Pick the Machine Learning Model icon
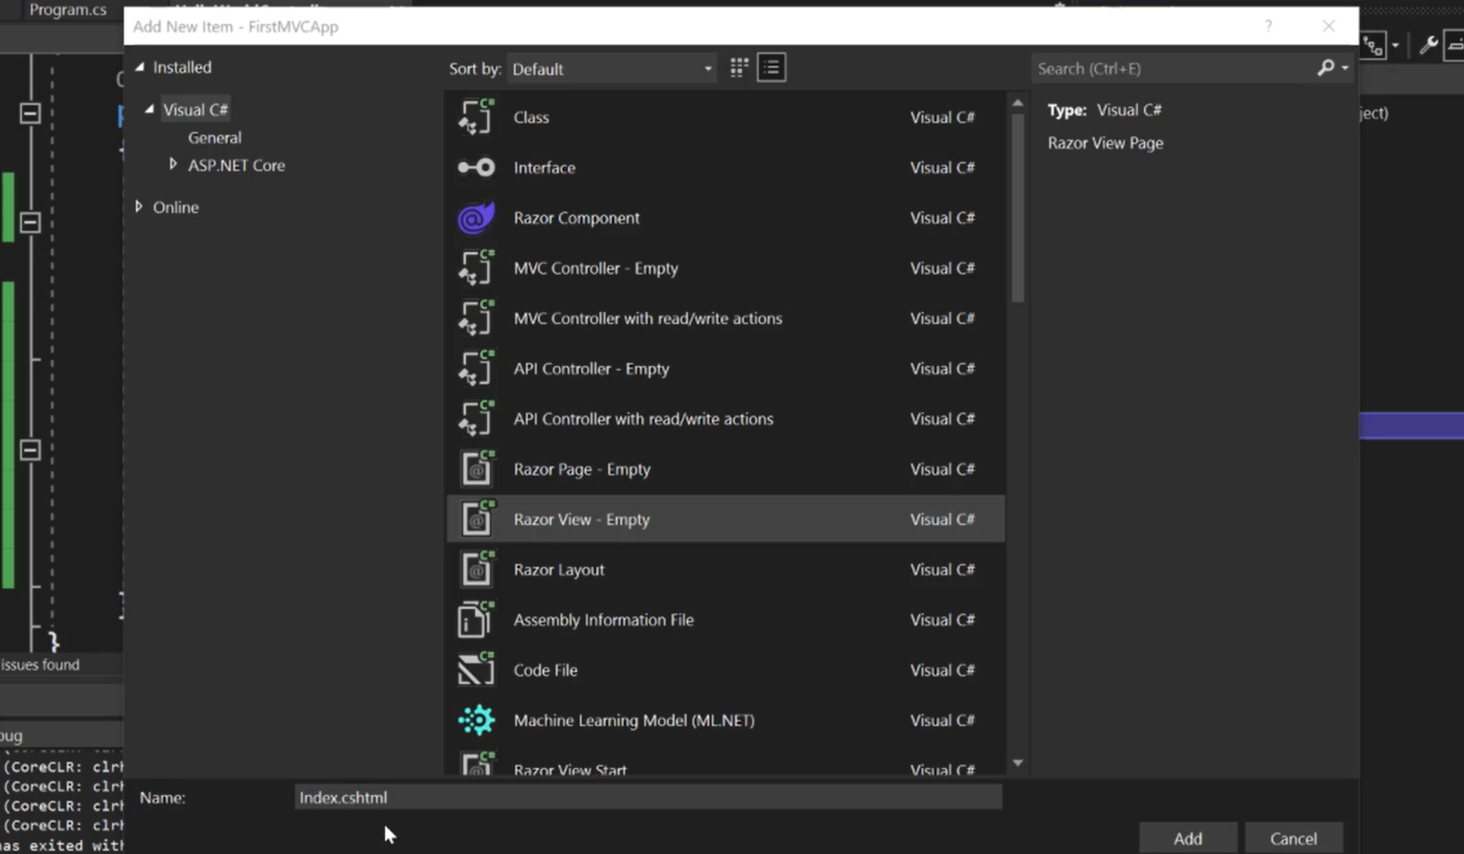The image size is (1464, 854). pos(476,720)
